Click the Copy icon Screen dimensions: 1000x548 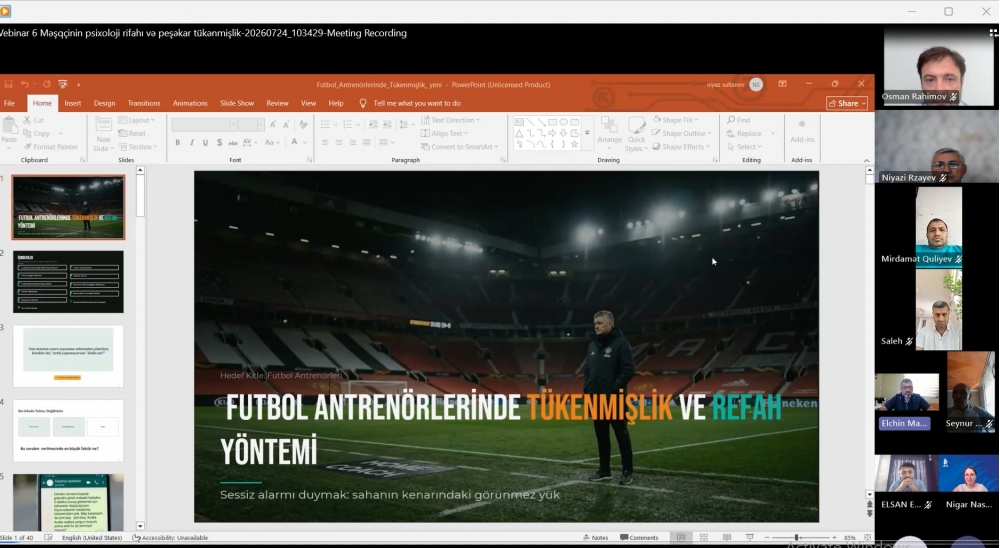point(27,133)
